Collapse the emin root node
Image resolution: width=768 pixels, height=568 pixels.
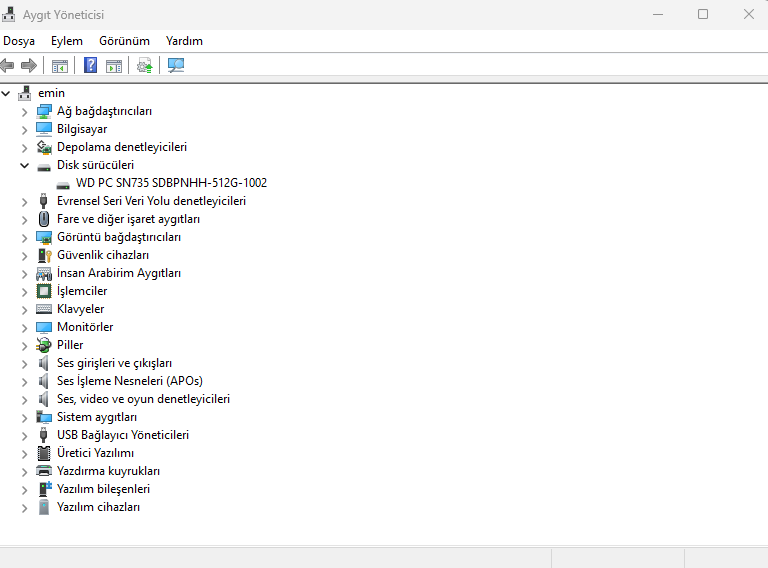(6, 93)
